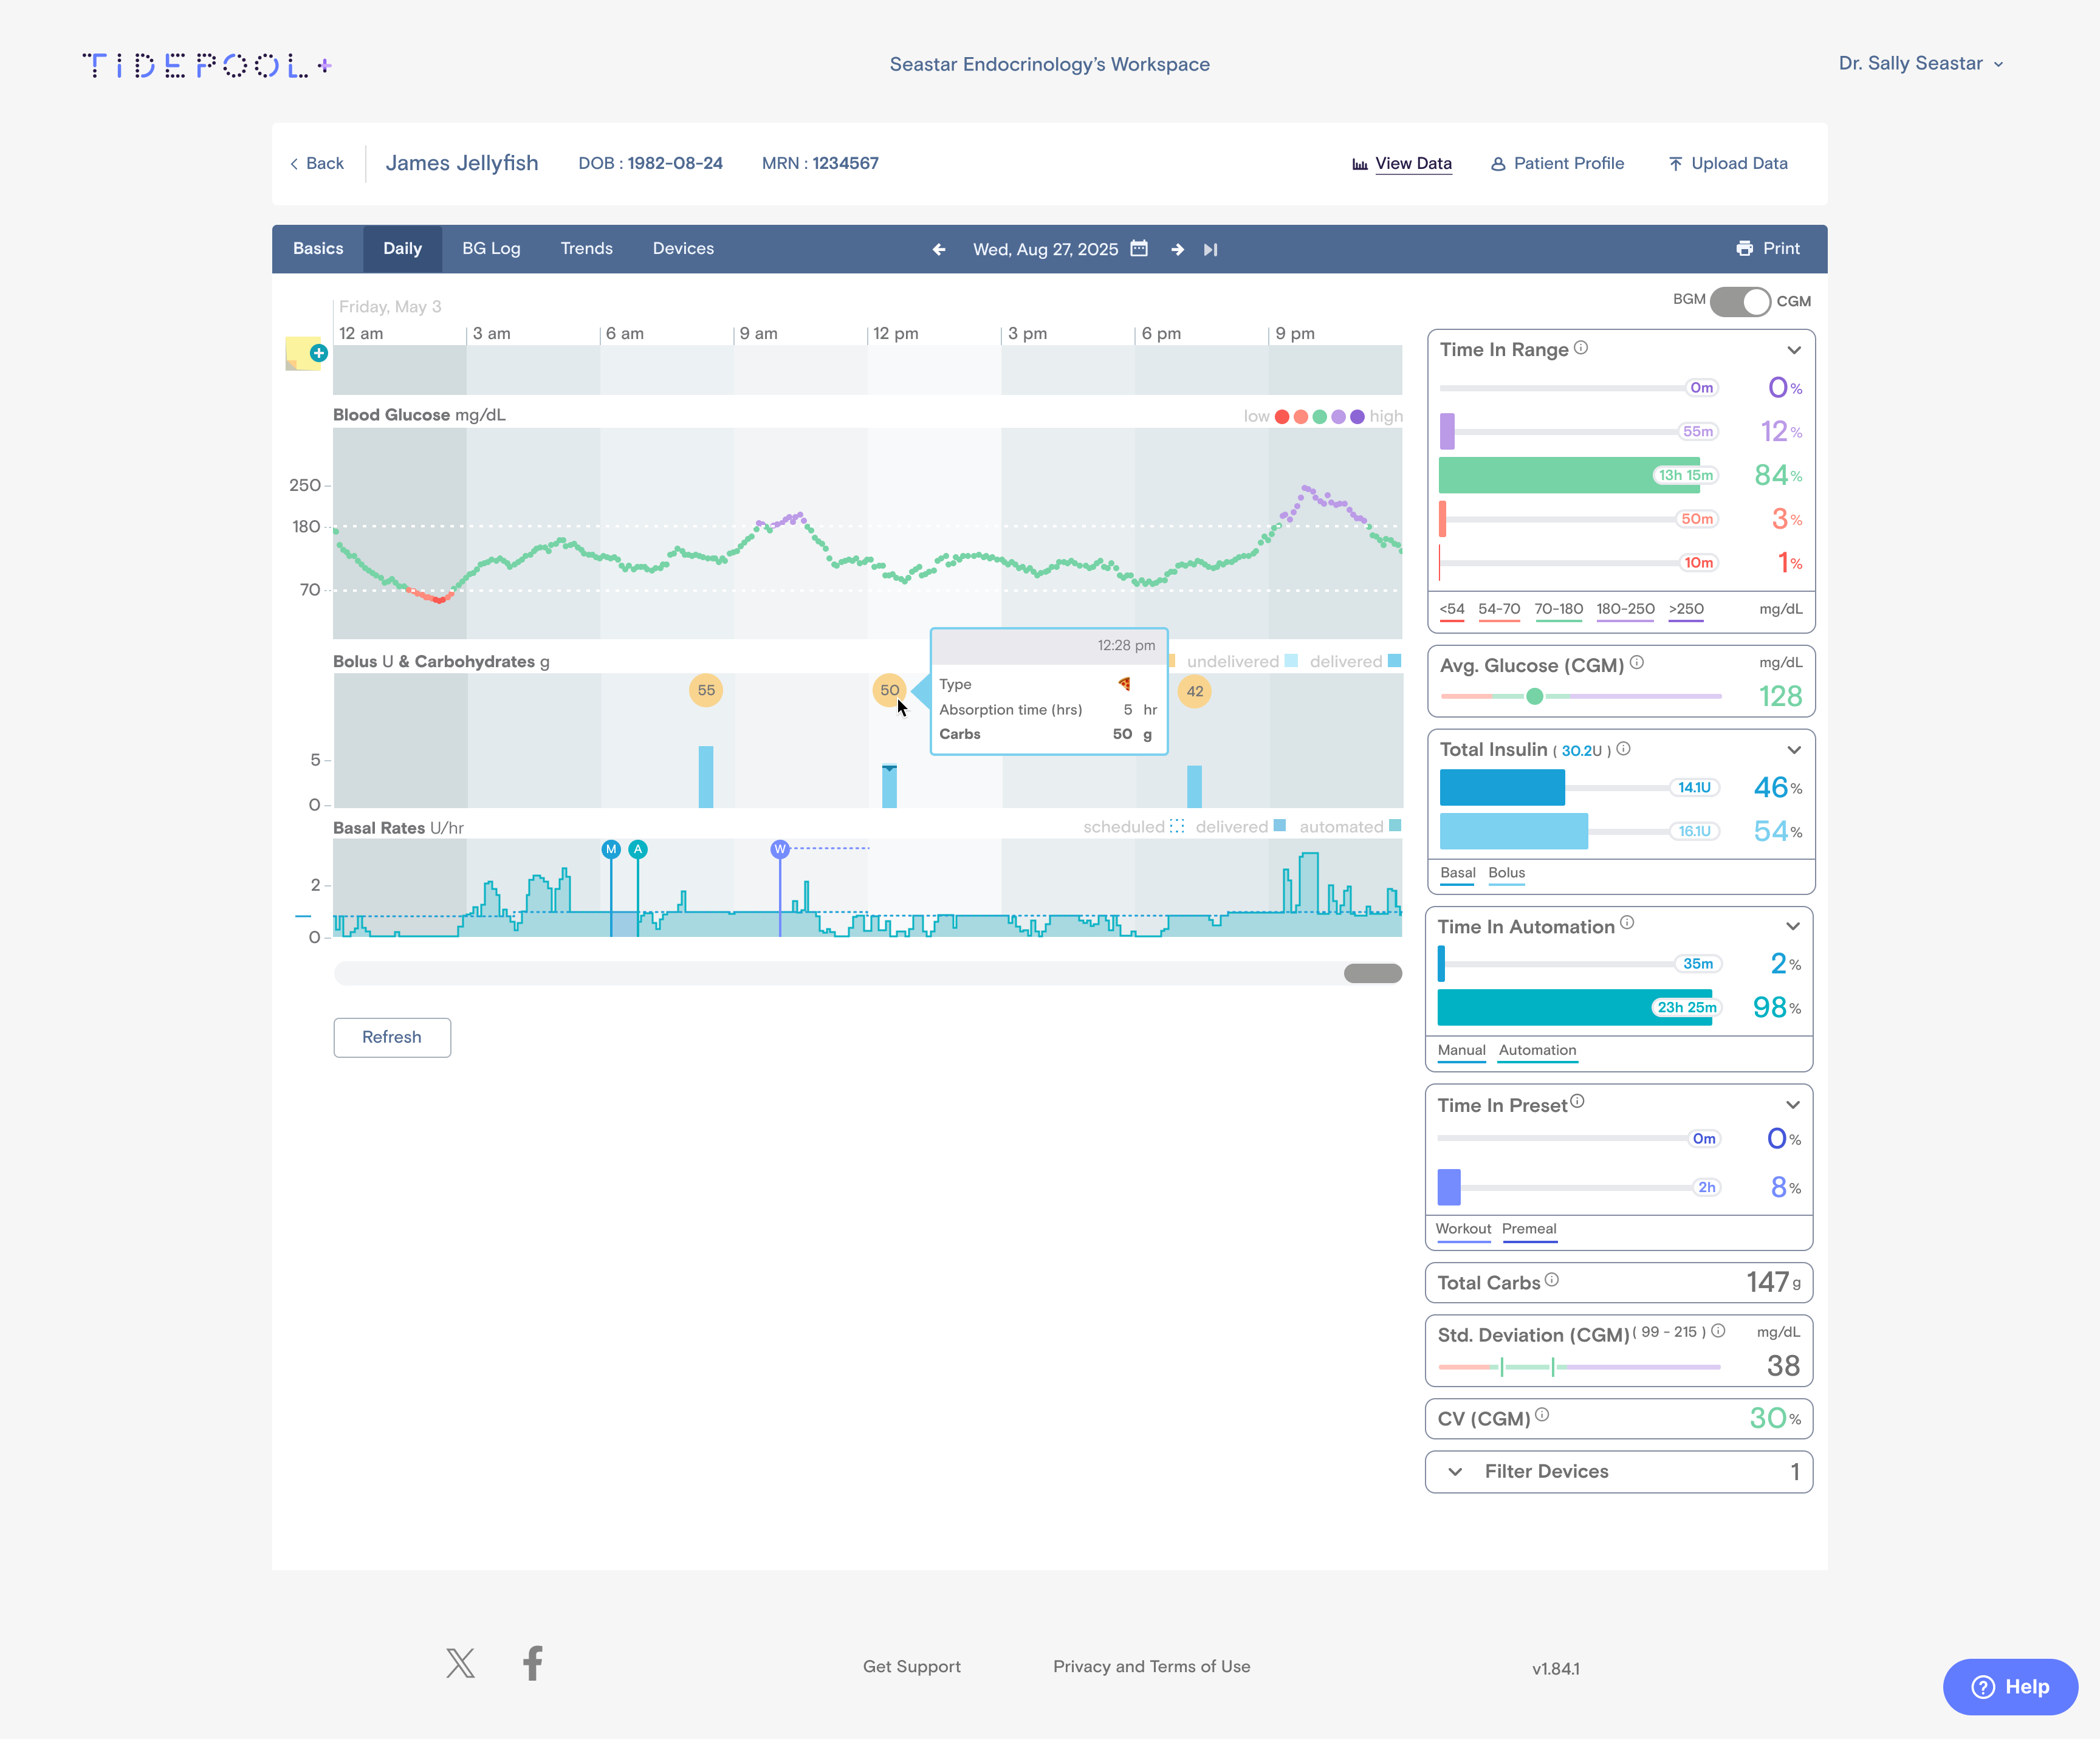Open the BG Log tab
2100x1739 pixels.
click(491, 248)
